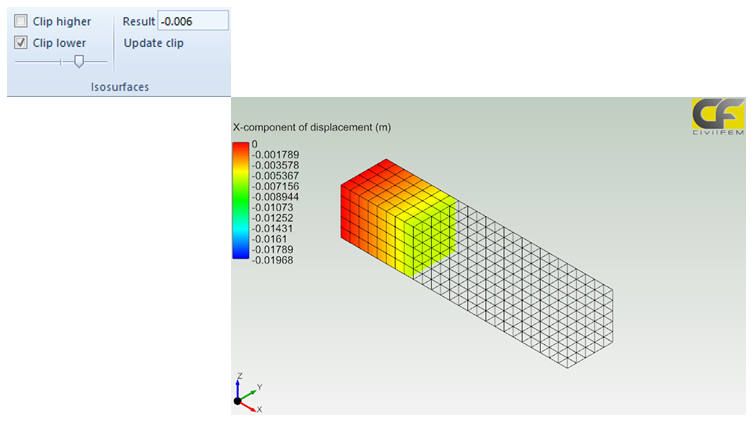Click the X-component of displacement title
Screen dimensions: 753x425
point(310,128)
